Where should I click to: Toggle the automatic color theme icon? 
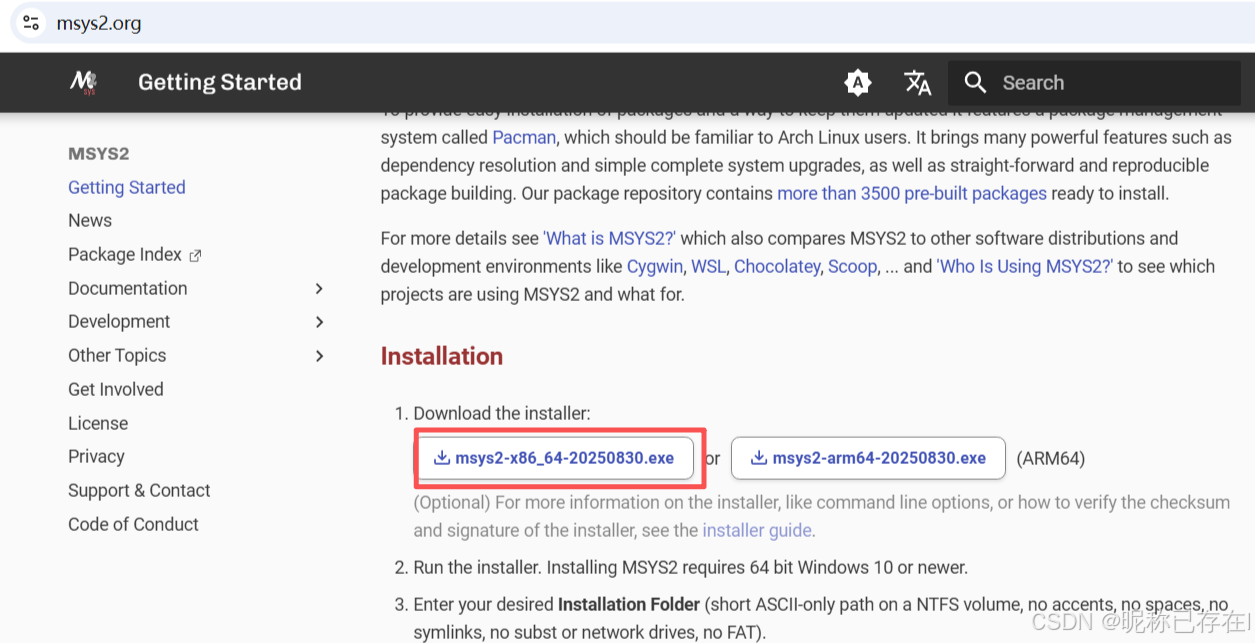(x=858, y=82)
